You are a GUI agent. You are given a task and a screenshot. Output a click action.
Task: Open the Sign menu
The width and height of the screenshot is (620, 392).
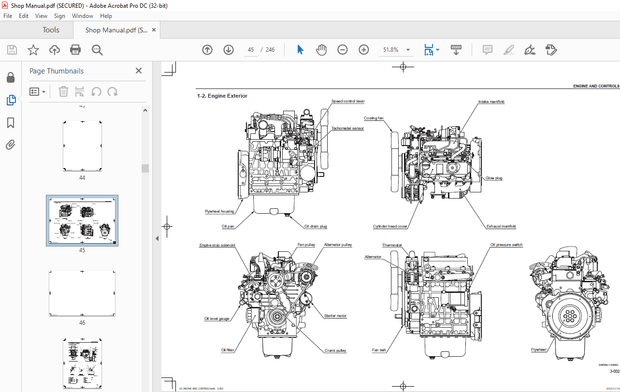point(59,16)
